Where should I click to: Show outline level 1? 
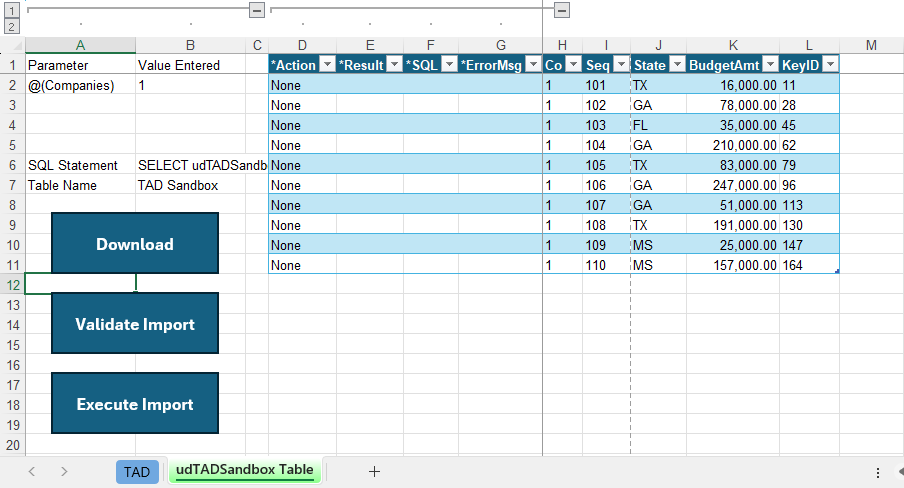tap(12, 10)
